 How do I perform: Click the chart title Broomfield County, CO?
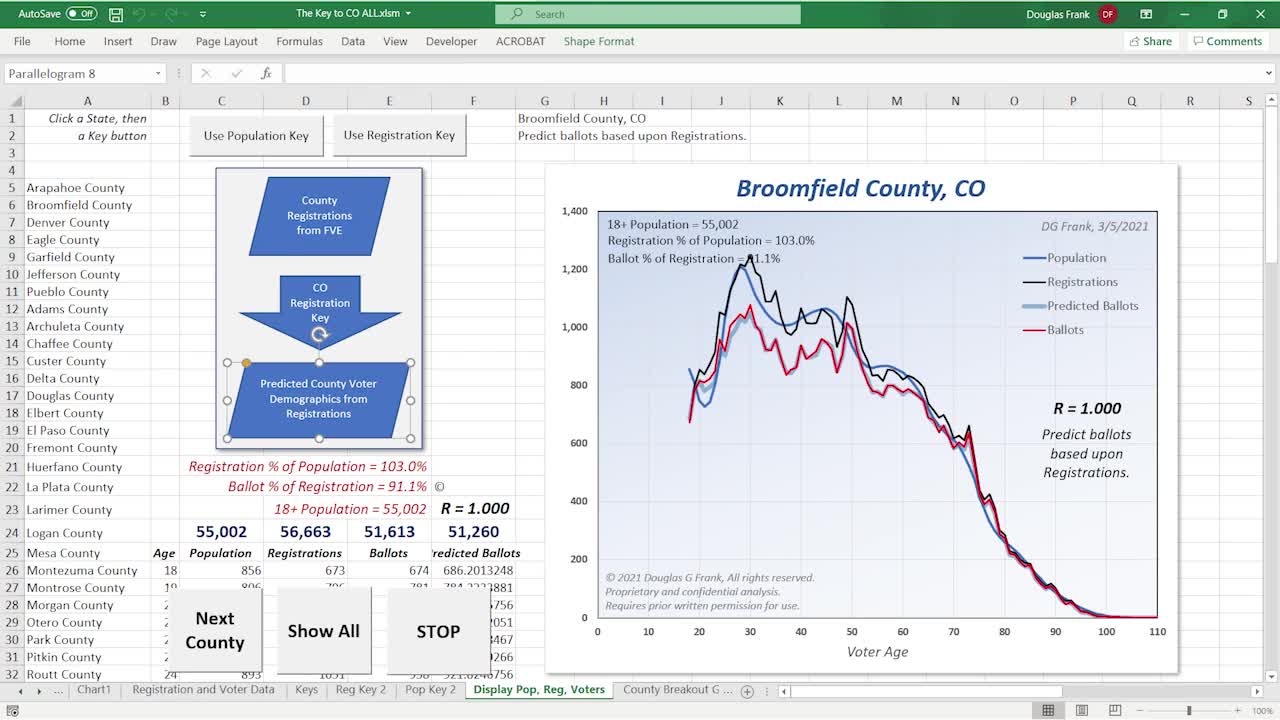pyautogui.click(x=860, y=188)
